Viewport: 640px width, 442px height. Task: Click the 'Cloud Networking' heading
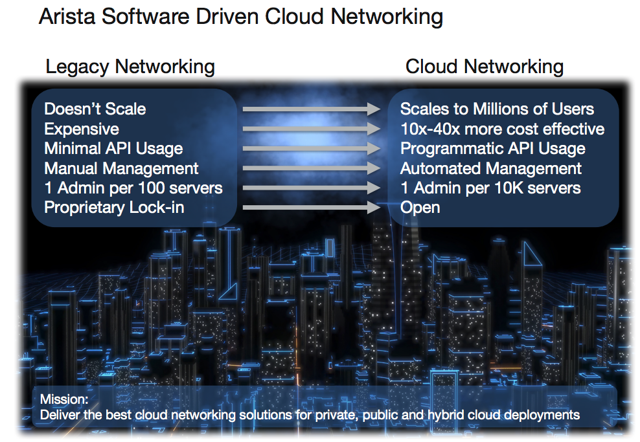click(484, 67)
